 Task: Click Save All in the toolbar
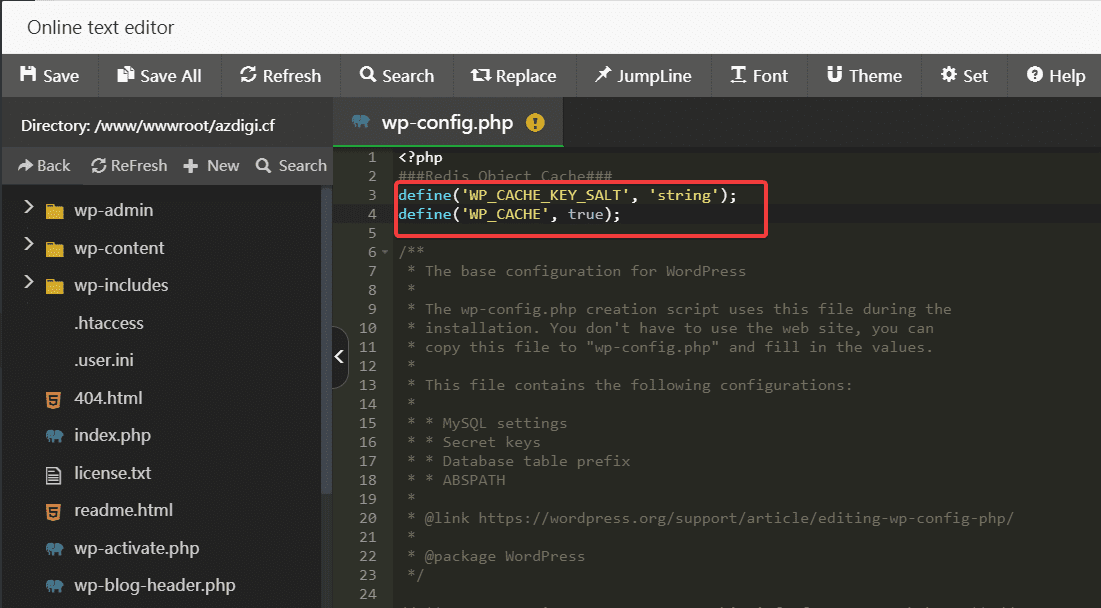tap(159, 76)
